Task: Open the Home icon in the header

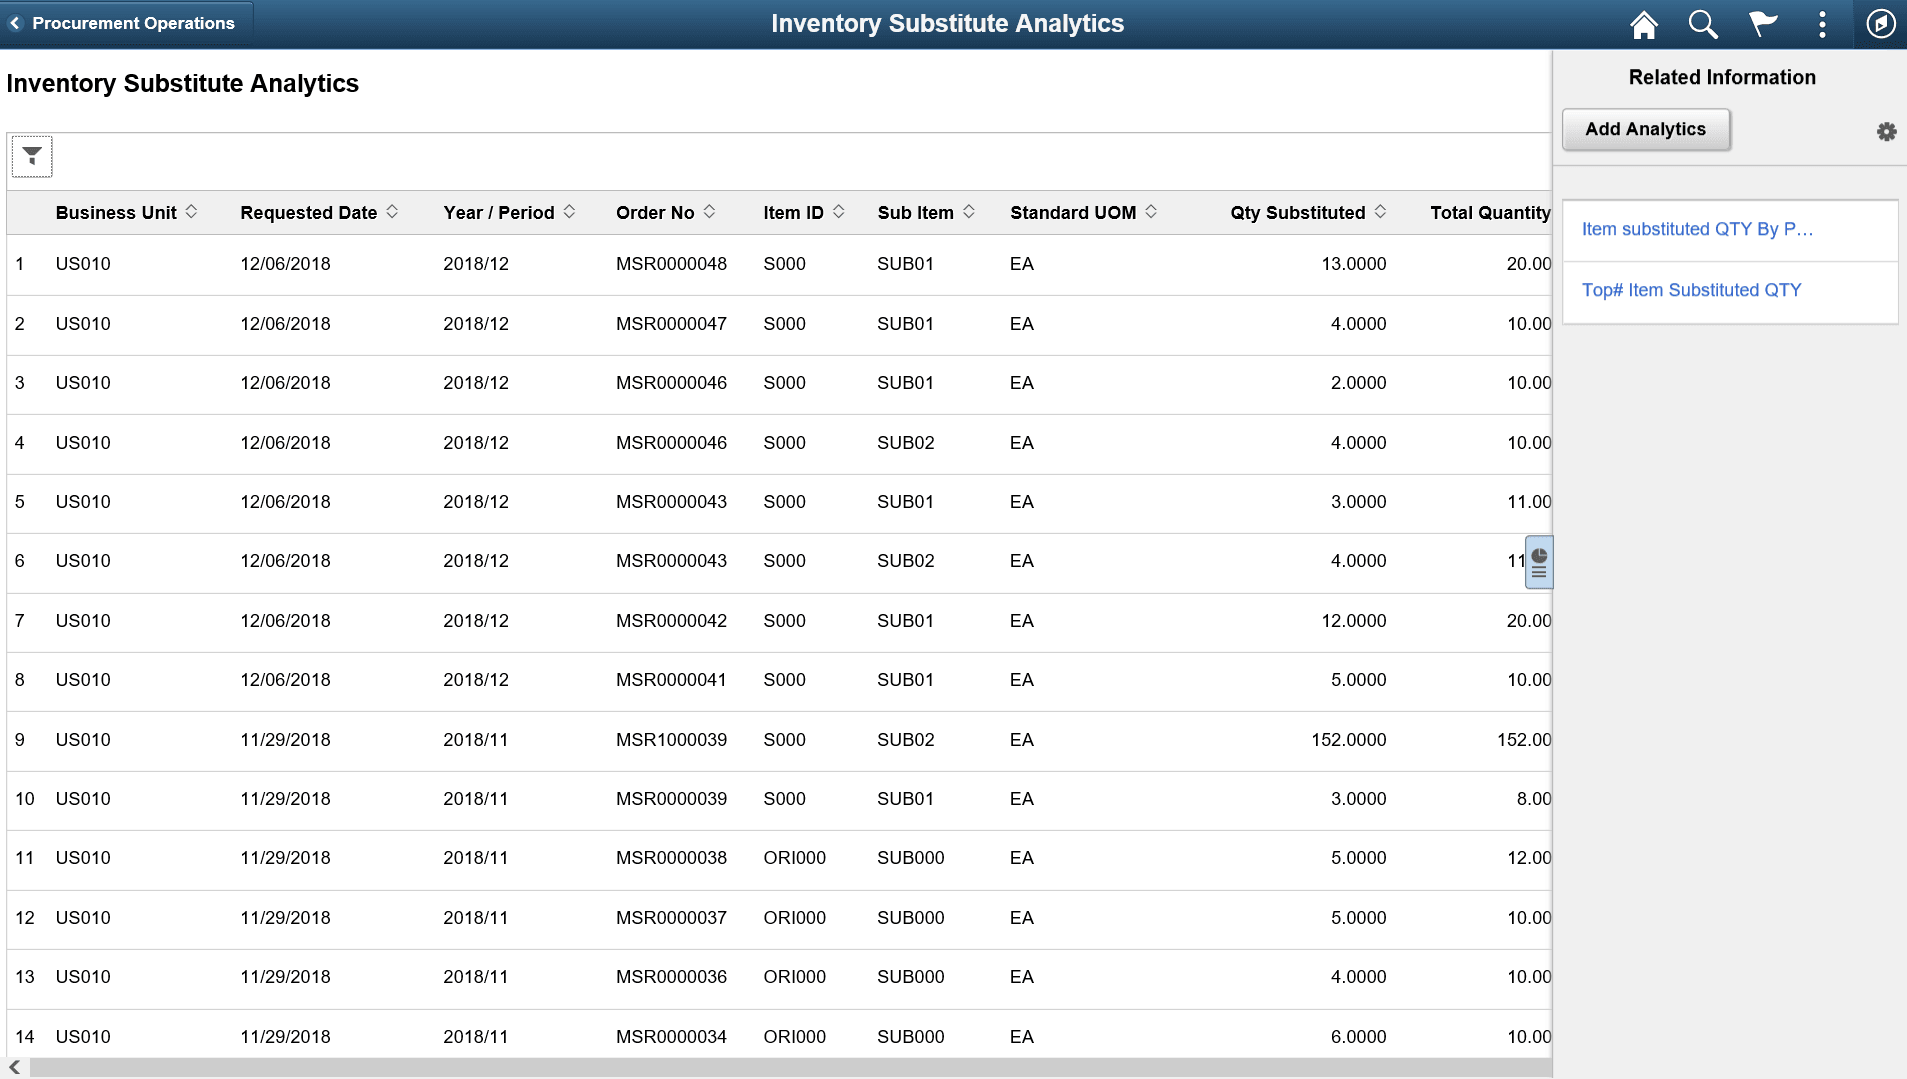Action: point(1643,23)
